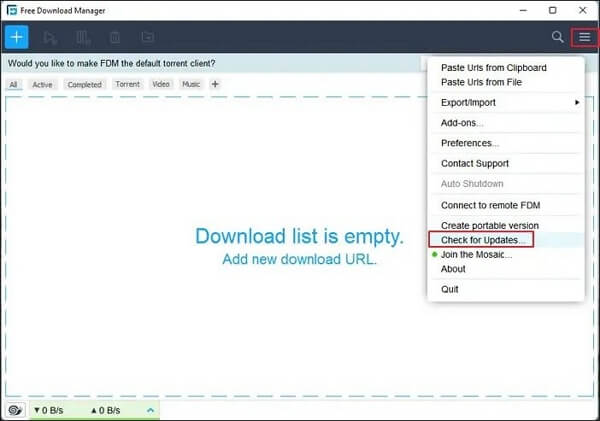Expand the Export/Import submenu
The width and height of the screenshot is (600, 421).
[506, 103]
